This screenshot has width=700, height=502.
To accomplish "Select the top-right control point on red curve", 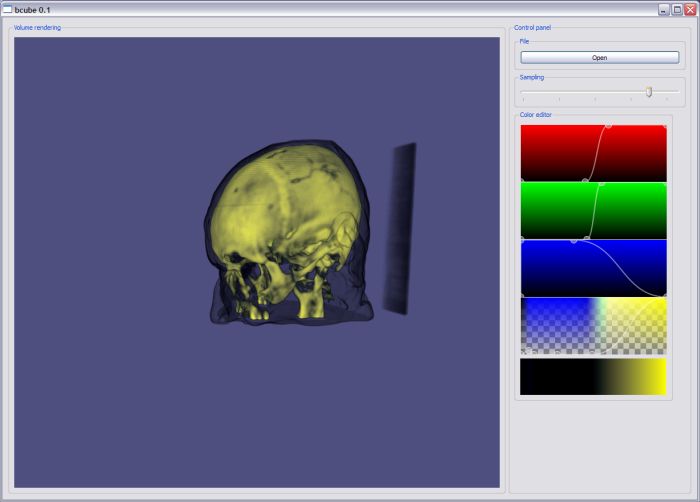I will (665, 126).
